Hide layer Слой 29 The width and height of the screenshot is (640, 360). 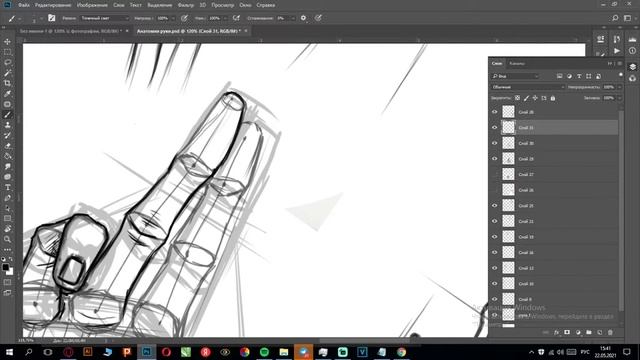point(495,159)
